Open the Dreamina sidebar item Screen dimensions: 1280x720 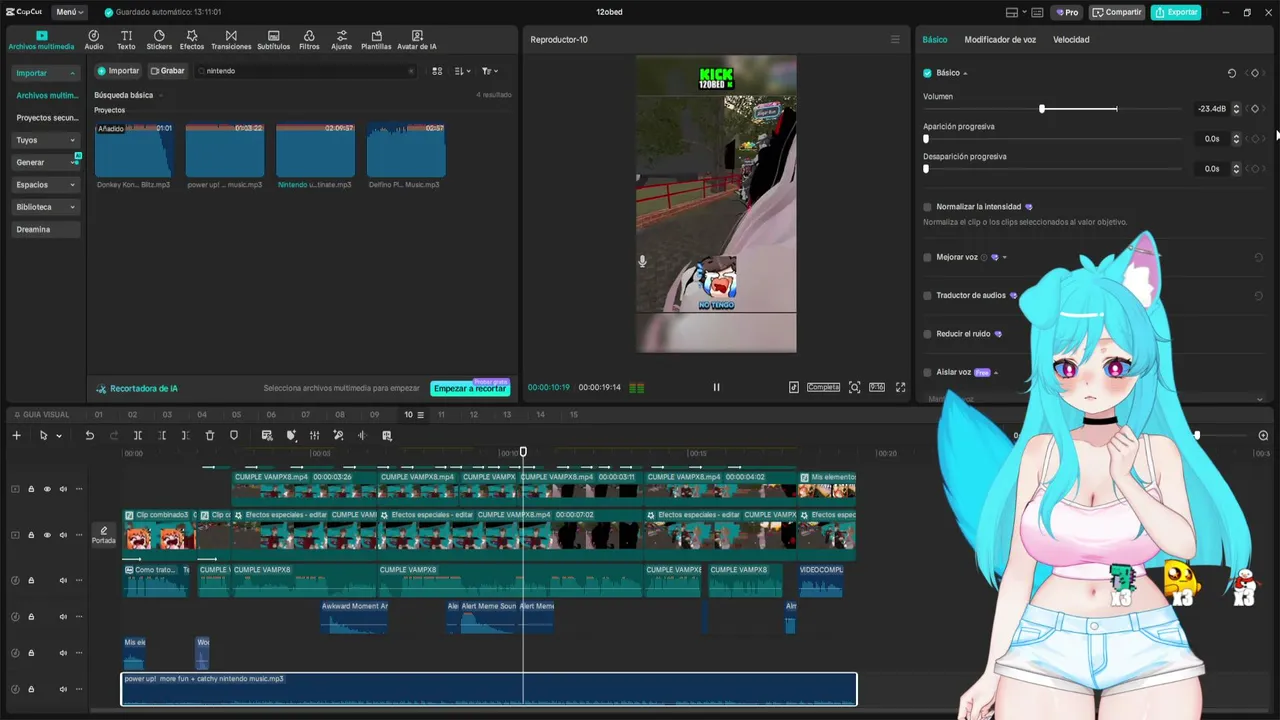[x=46, y=229]
